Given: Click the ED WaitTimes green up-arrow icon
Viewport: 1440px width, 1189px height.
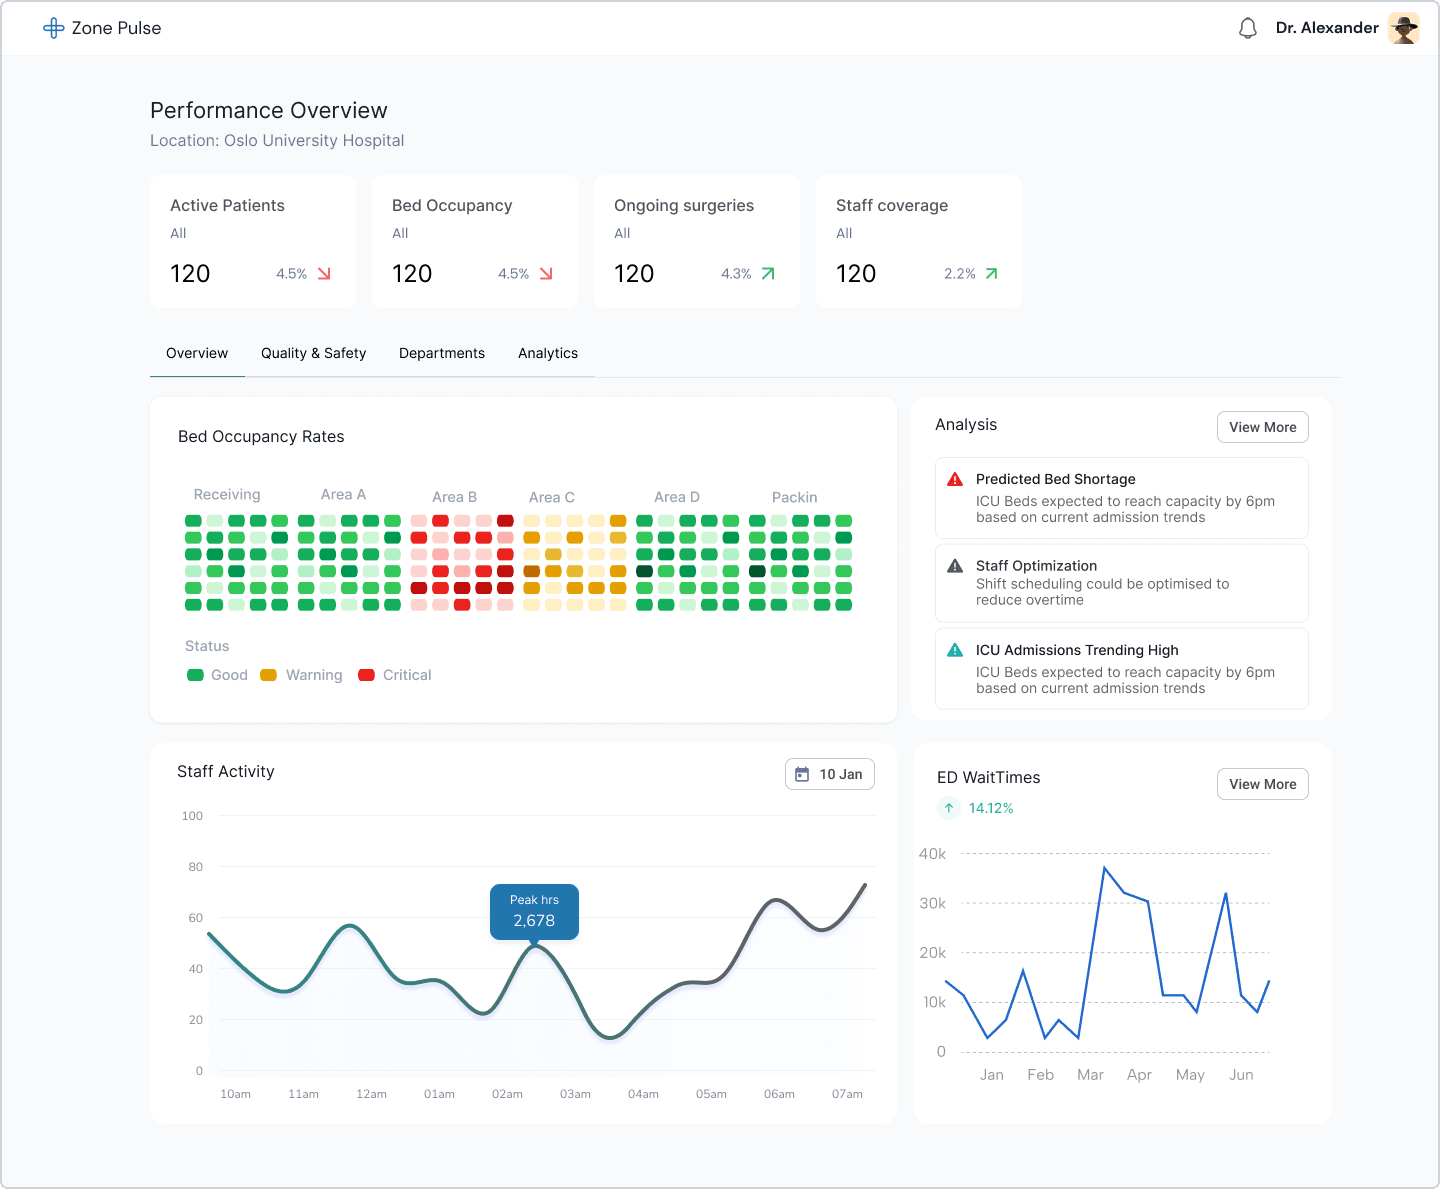Looking at the screenshot, I should pyautogui.click(x=949, y=808).
